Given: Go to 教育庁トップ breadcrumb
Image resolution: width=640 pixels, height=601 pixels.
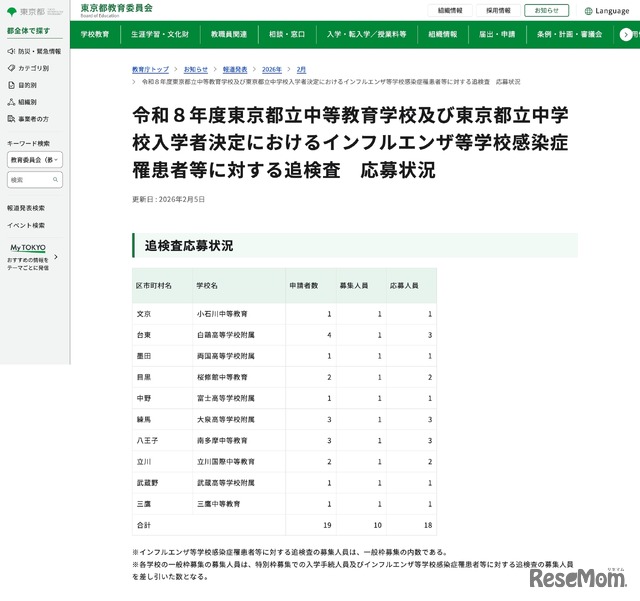Looking at the screenshot, I should [x=150, y=69].
